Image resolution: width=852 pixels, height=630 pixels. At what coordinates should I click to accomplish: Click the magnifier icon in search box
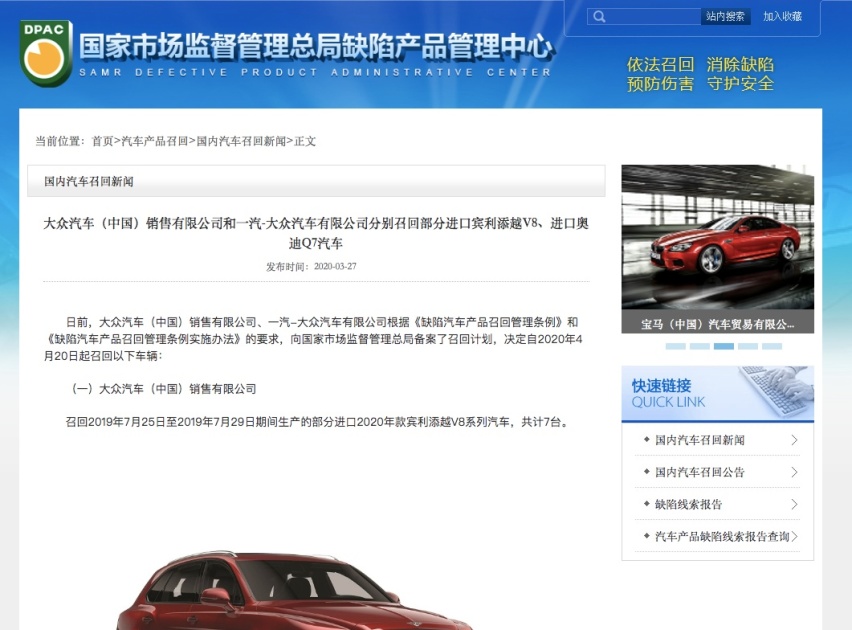point(599,16)
